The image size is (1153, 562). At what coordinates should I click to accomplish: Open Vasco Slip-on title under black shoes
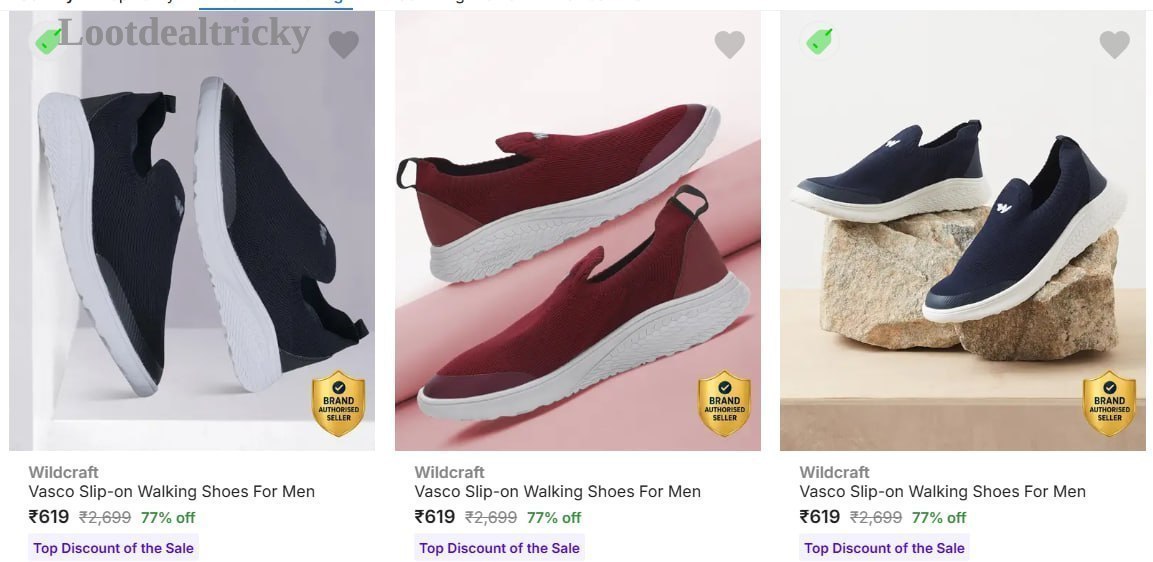click(171, 491)
